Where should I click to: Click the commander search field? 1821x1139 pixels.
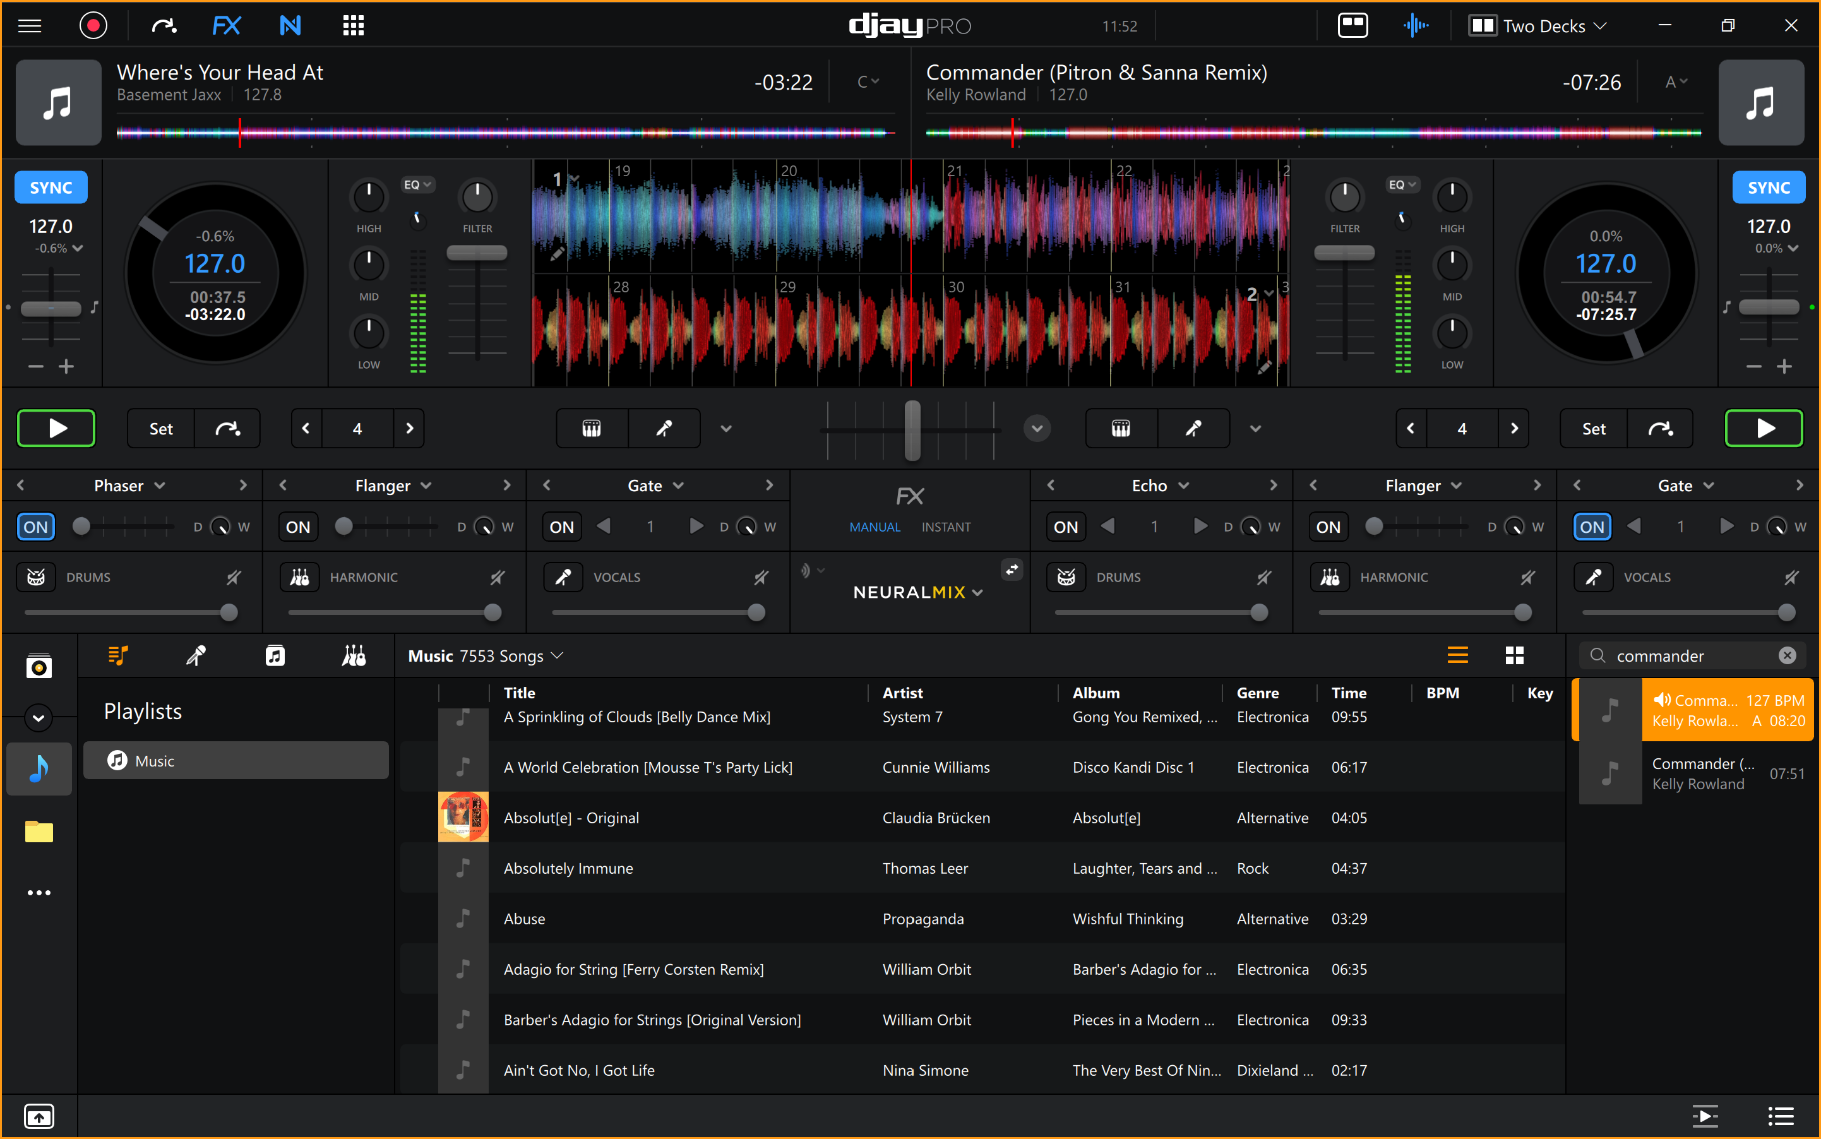point(1692,656)
